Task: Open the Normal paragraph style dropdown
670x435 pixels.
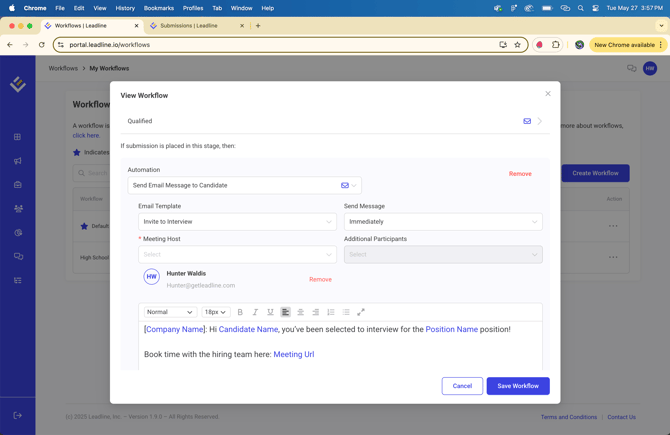Action: coord(170,312)
